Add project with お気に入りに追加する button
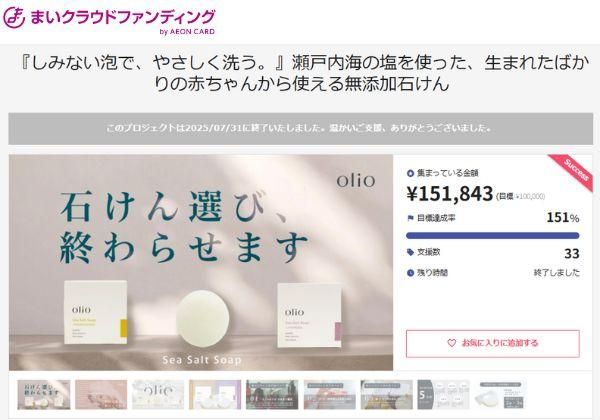The image size is (600, 420). (492, 343)
